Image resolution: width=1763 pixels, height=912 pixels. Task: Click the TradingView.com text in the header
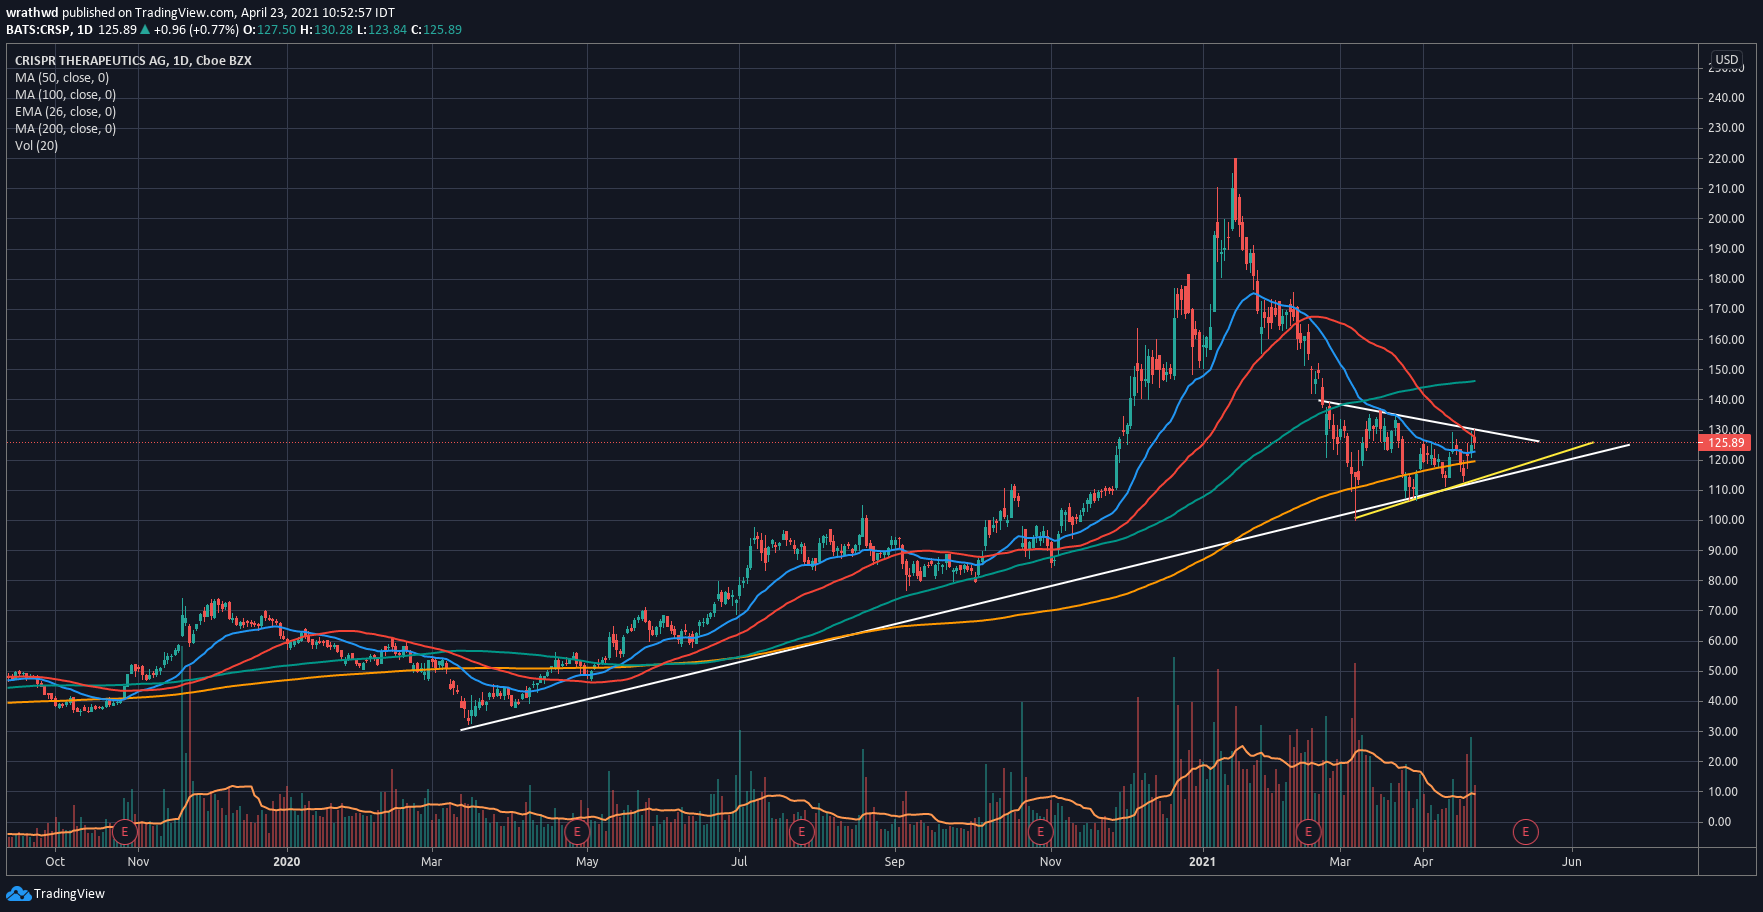click(186, 13)
